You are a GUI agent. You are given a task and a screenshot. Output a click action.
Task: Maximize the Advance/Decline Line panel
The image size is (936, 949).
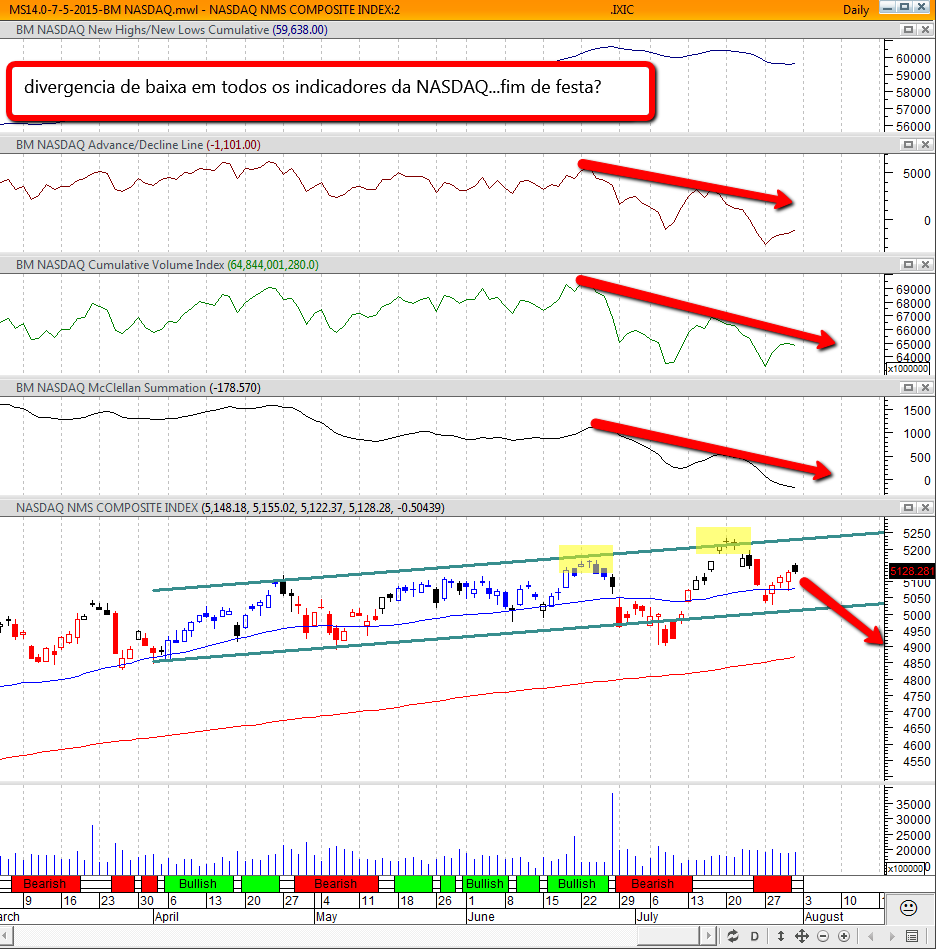pyautogui.click(x=908, y=145)
